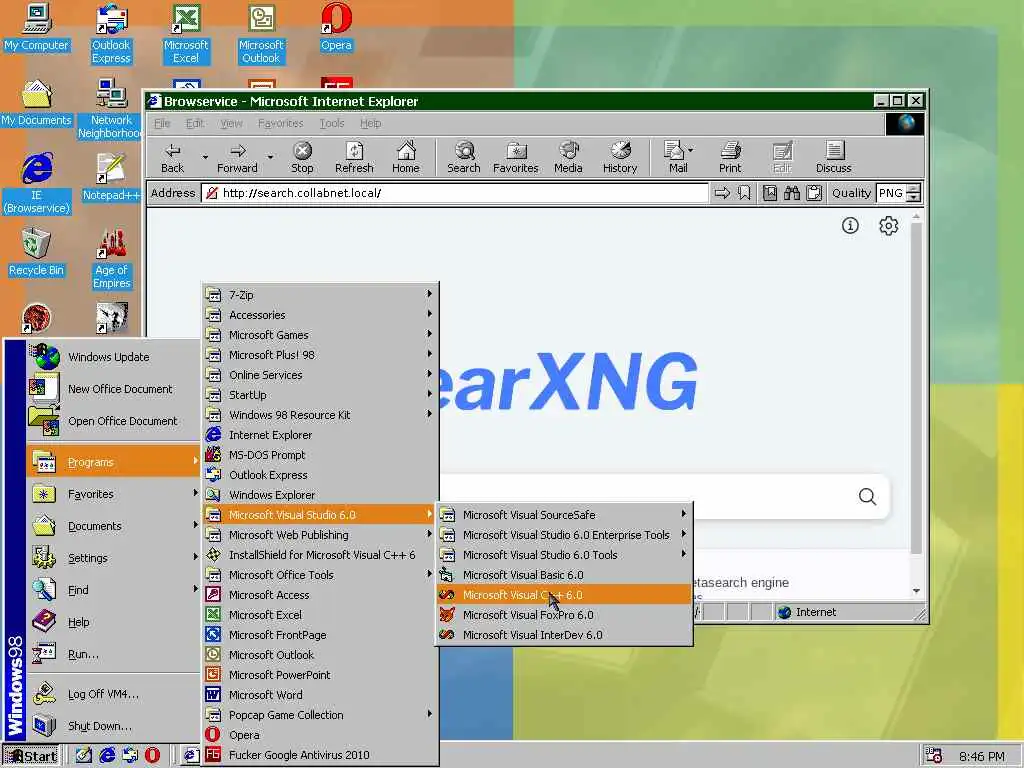The width and height of the screenshot is (1024, 768).
Task: Open the File menu in Internet Explorer
Action: click(162, 123)
